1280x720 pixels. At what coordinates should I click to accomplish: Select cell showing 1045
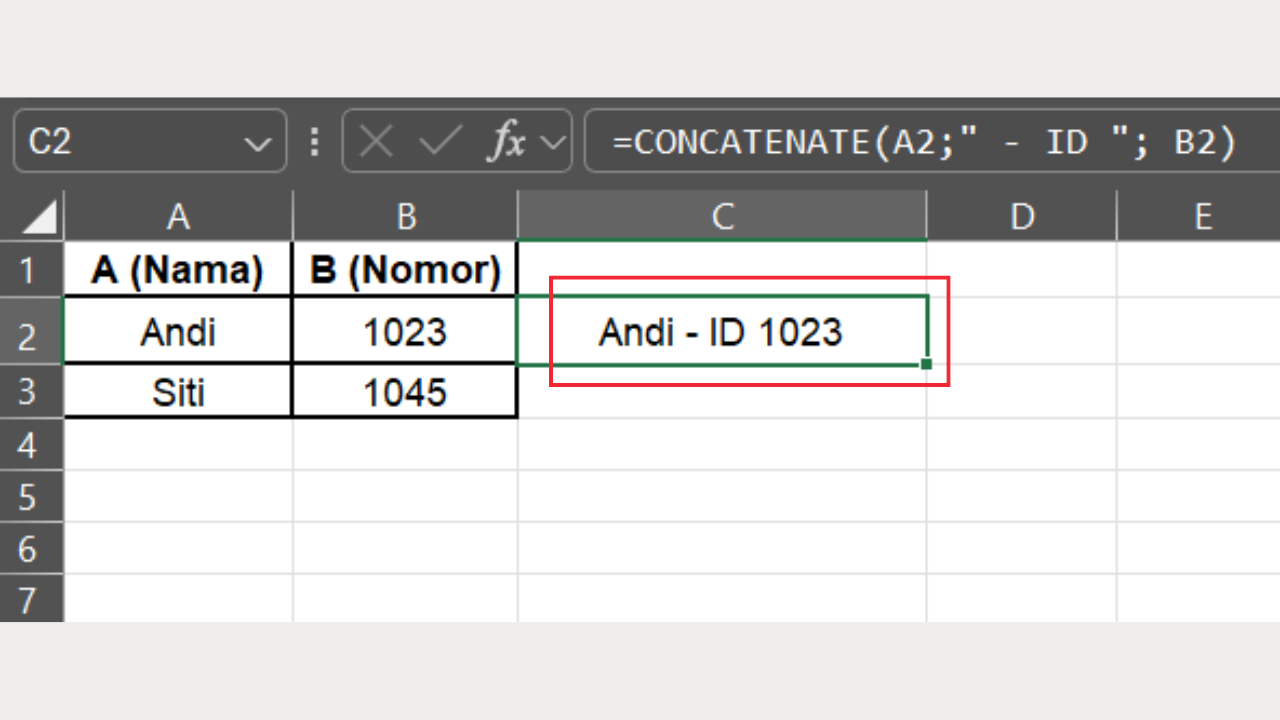click(405, 391)
